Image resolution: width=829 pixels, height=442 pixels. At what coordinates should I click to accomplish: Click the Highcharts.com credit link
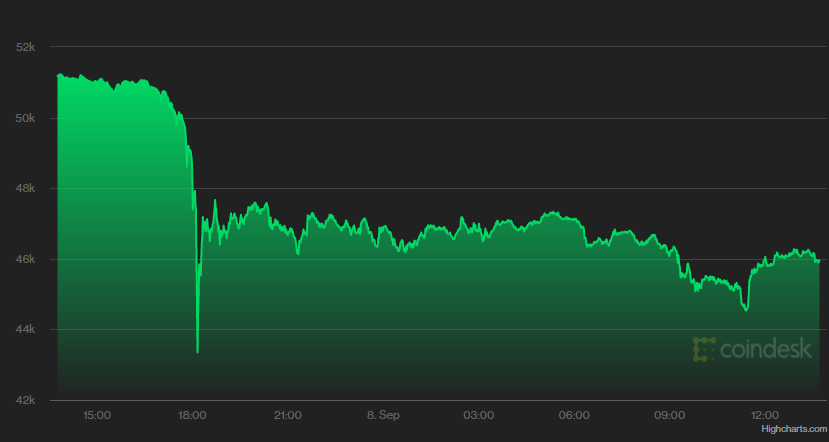point(793,429)
